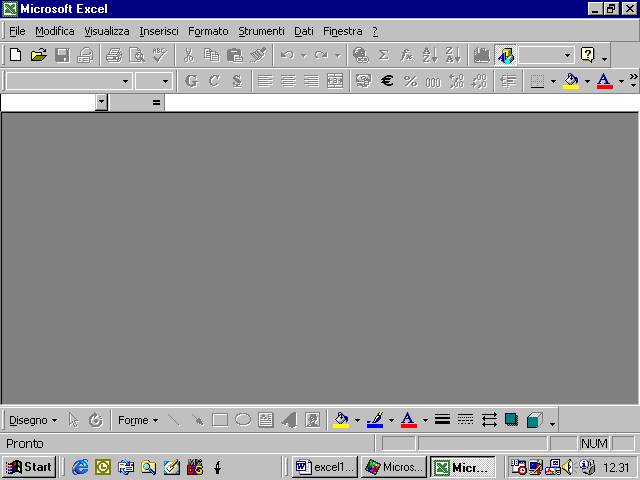Apply blue line color in Drawing toolbar

point(375,420)
